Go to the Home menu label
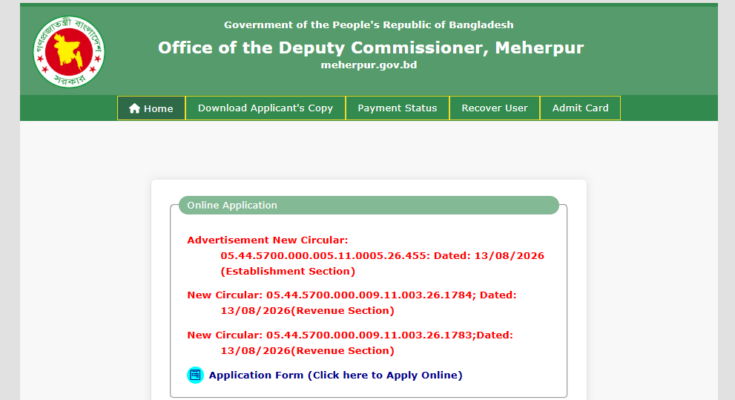Image resolution: width=735 pixels, height=400 pixels. tap(158, 109)
